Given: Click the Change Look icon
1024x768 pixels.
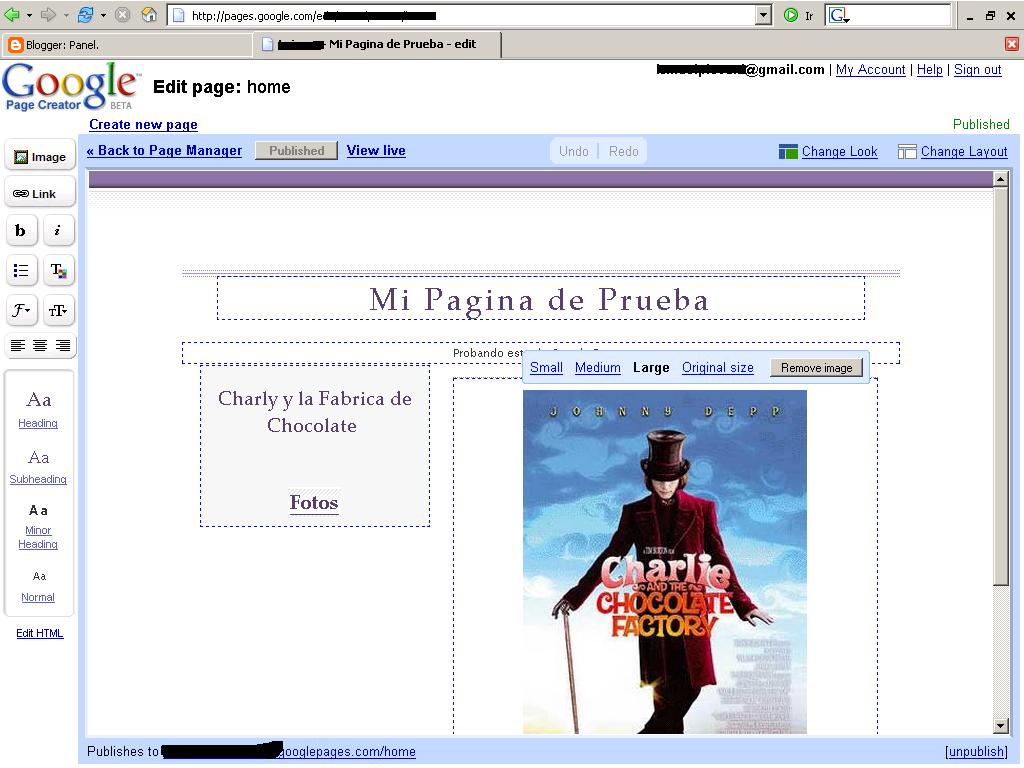Looking at the screenshot, I should [788, 152].
